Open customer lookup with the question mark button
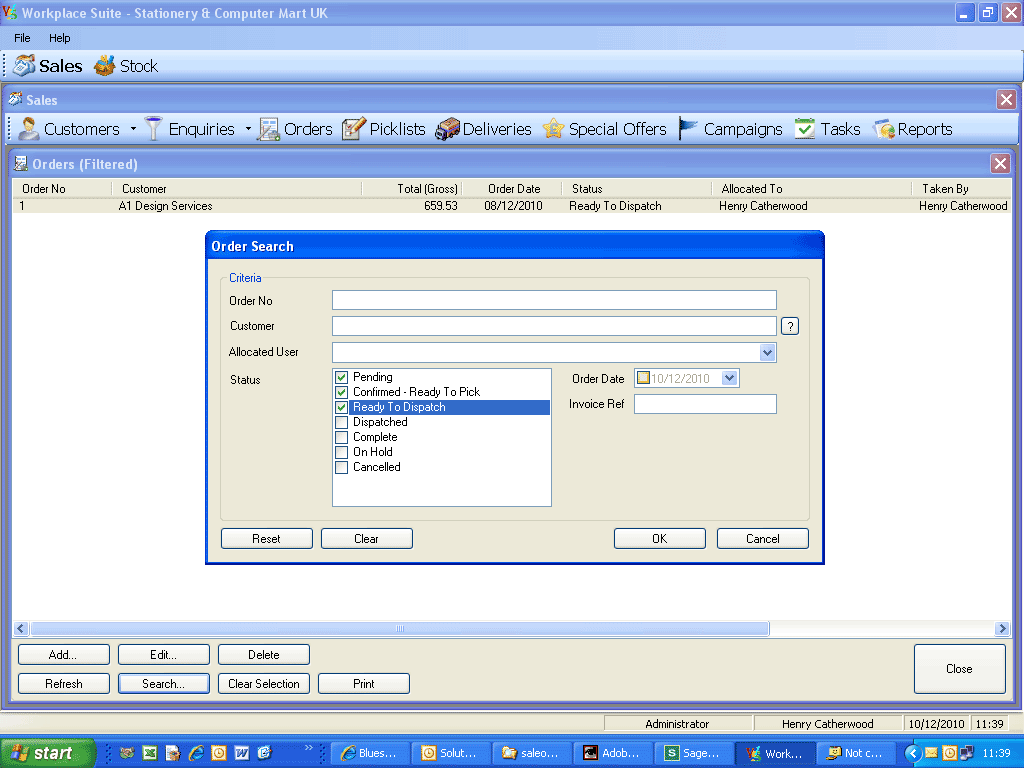 (790, 326)
